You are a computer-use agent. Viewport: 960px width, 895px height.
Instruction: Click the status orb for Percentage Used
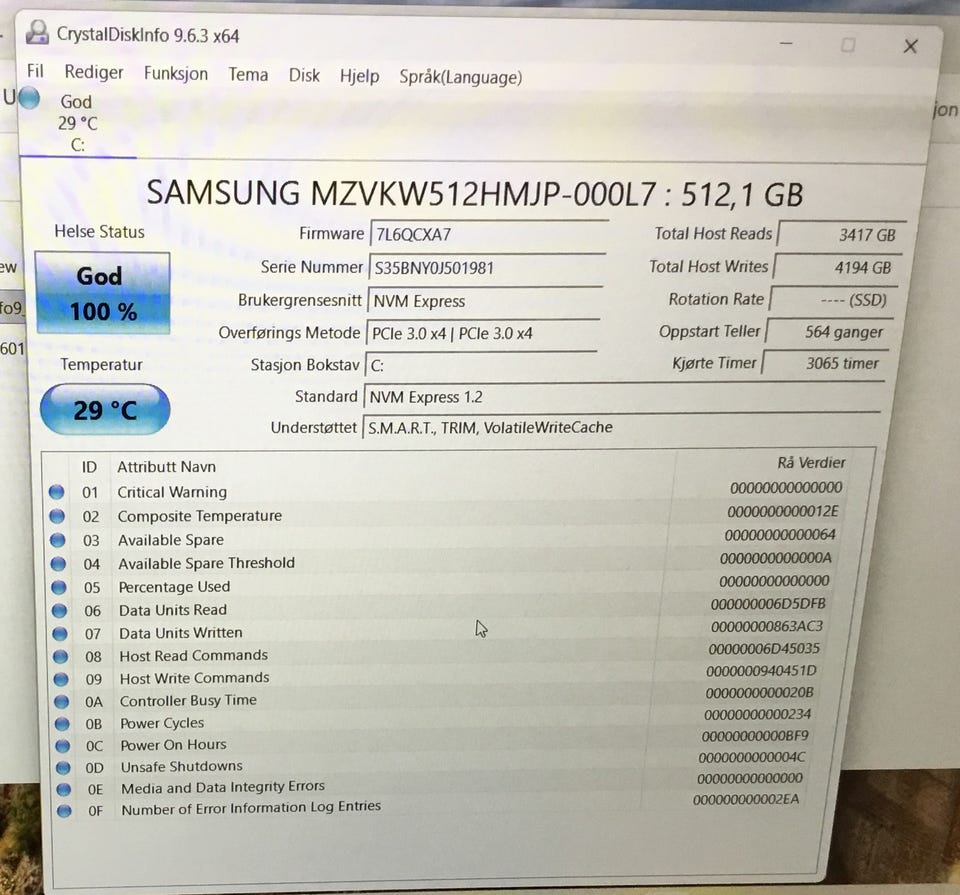(59, 587)
